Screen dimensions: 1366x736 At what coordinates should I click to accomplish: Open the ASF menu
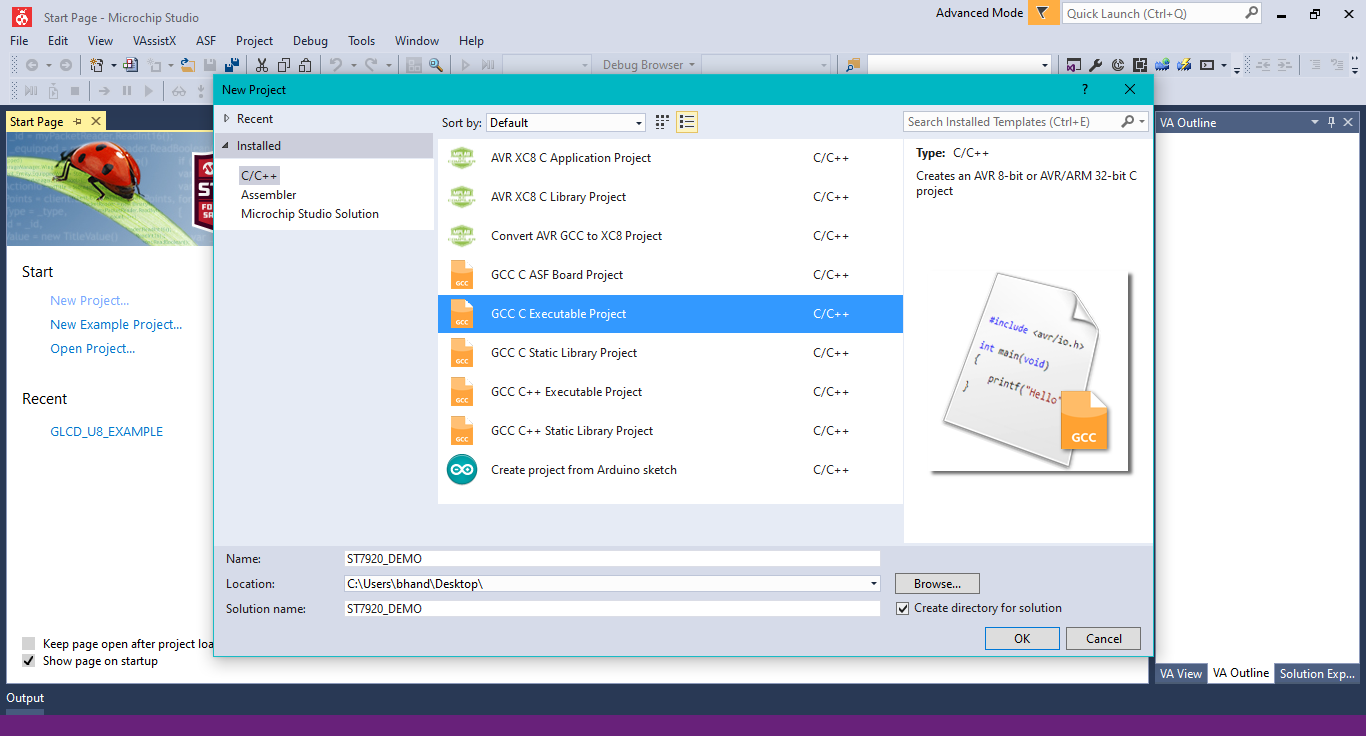coord(206,41)
